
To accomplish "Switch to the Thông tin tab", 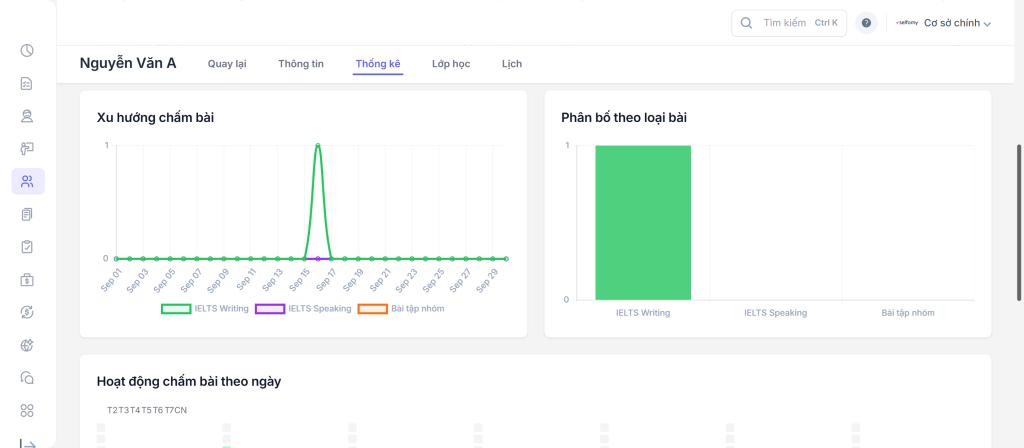I will [x=301, y=64].
